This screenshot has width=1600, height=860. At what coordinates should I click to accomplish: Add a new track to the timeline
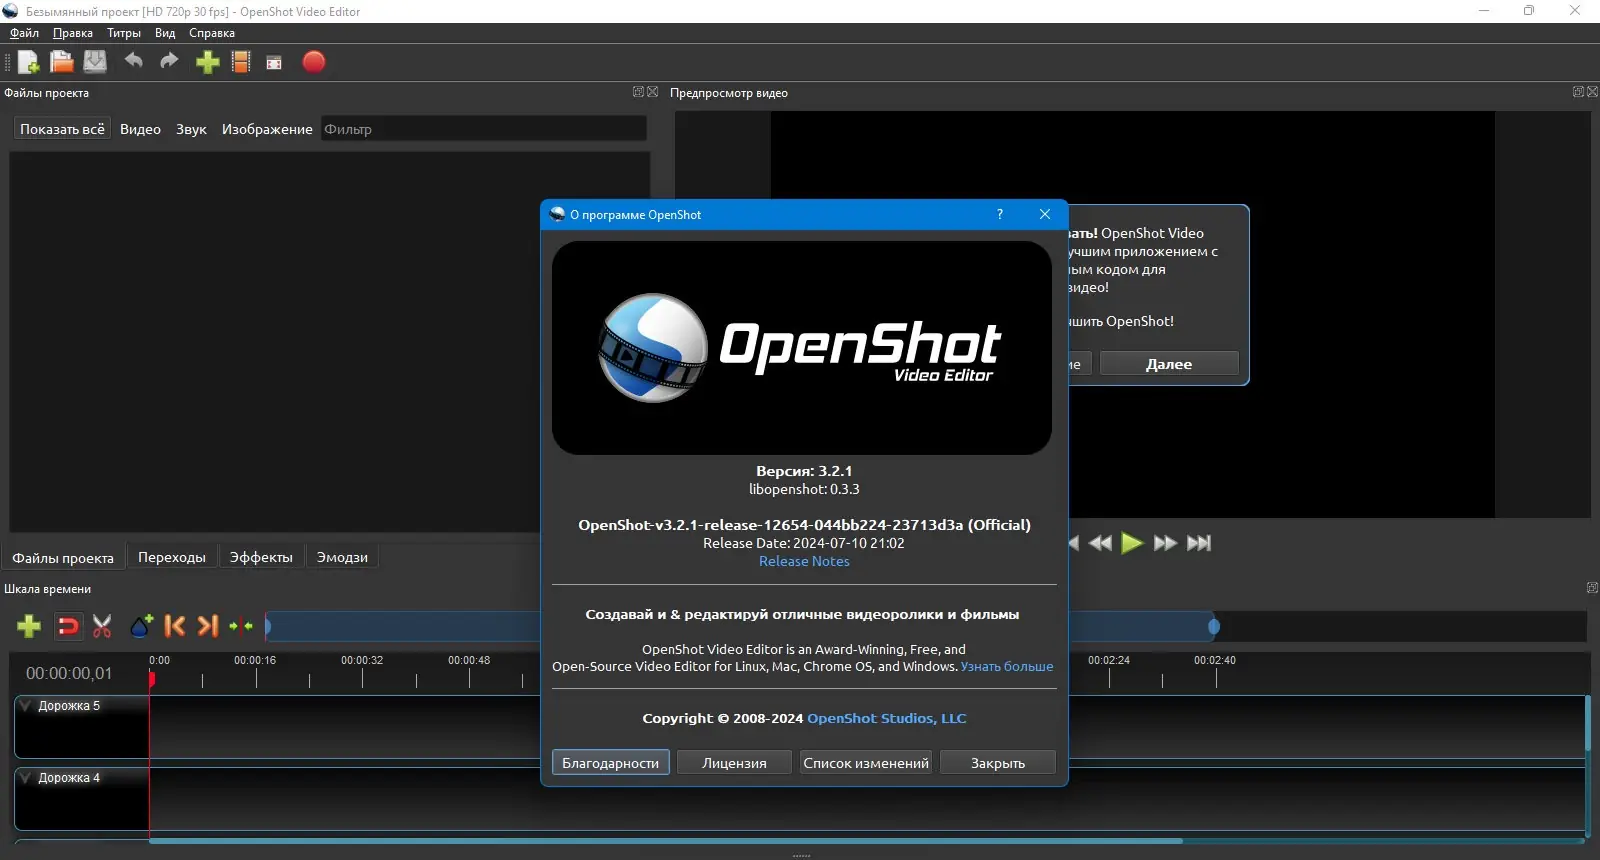pyautogui.click(x=29, y=626)
